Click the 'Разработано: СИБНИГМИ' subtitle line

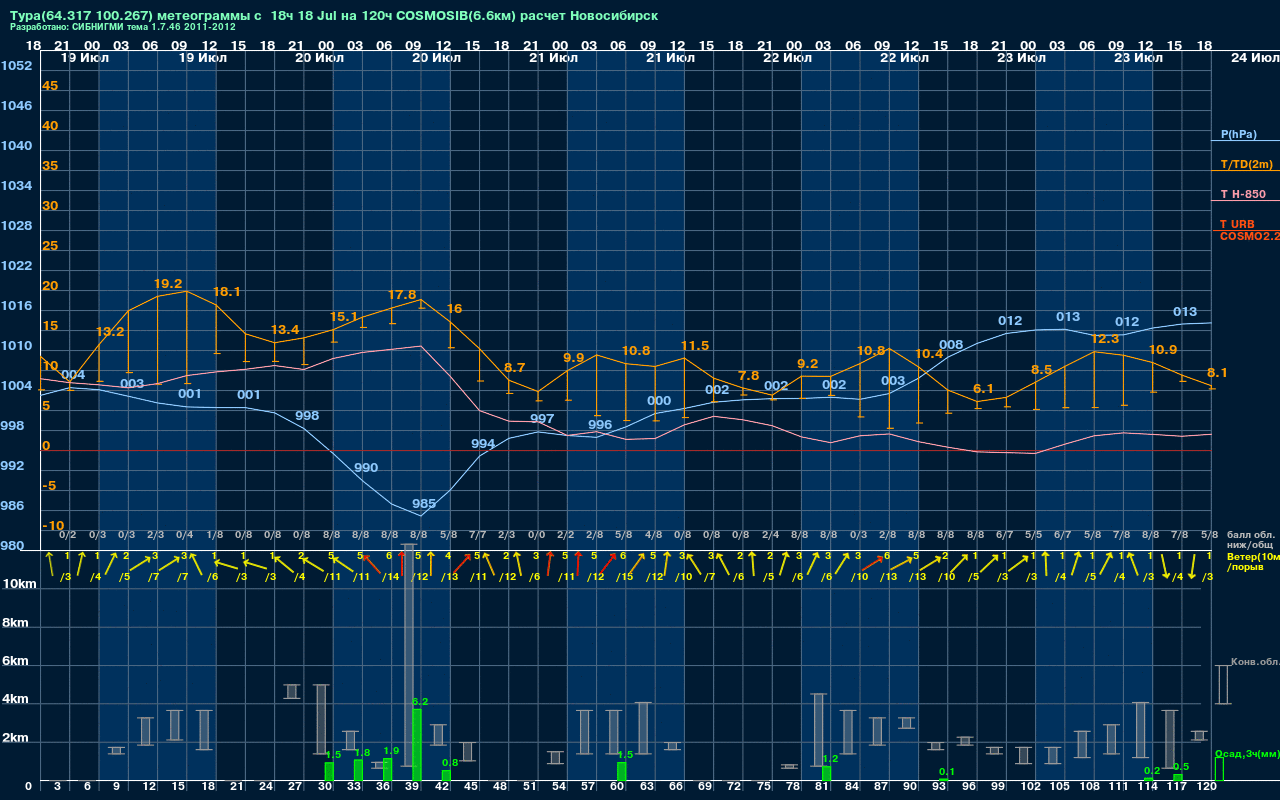(123, 27)
